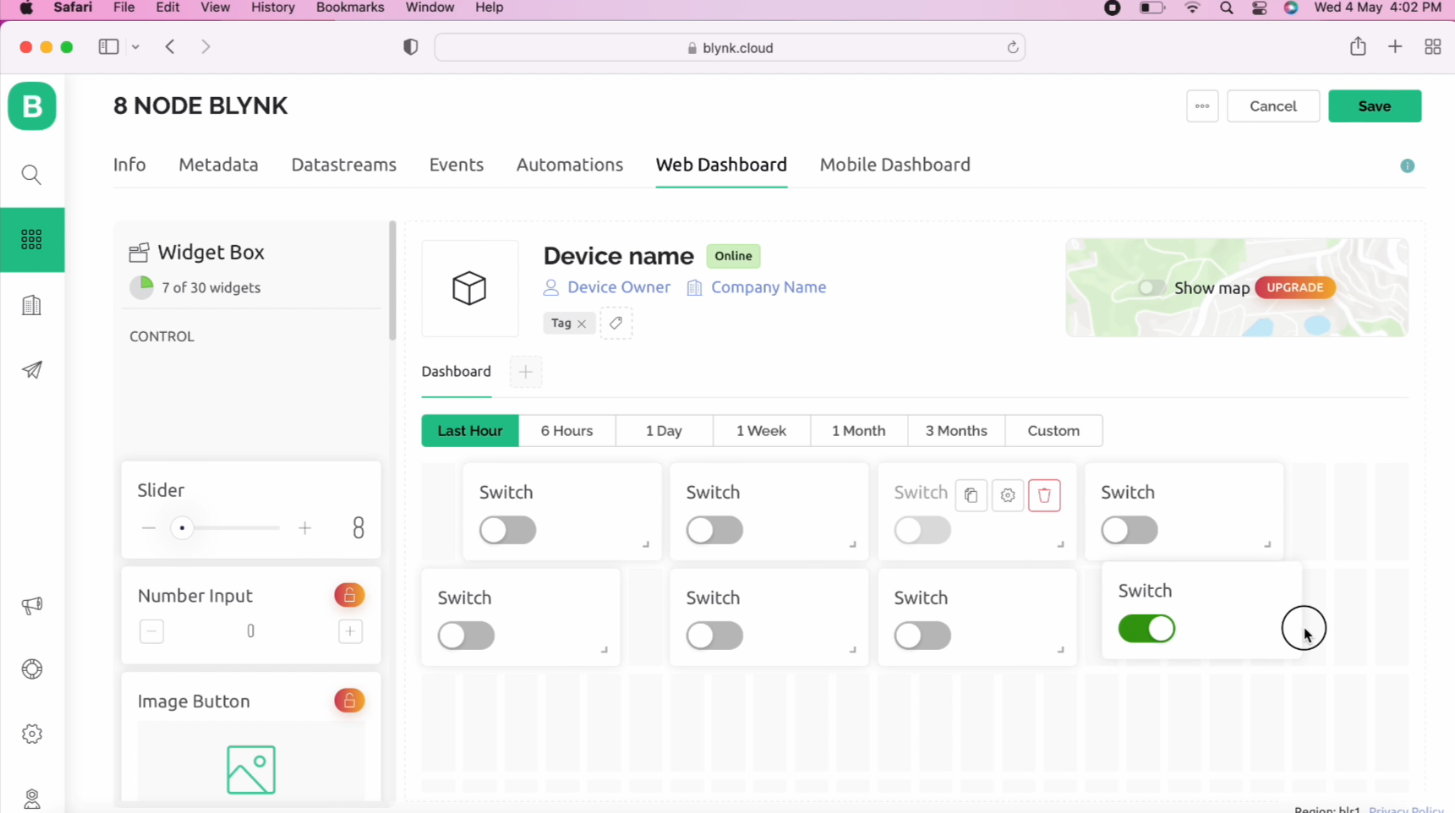The height and width of the screenshot is (813, 1455).
Task: Click the Widget Box header icon
Action: point(139,253)
